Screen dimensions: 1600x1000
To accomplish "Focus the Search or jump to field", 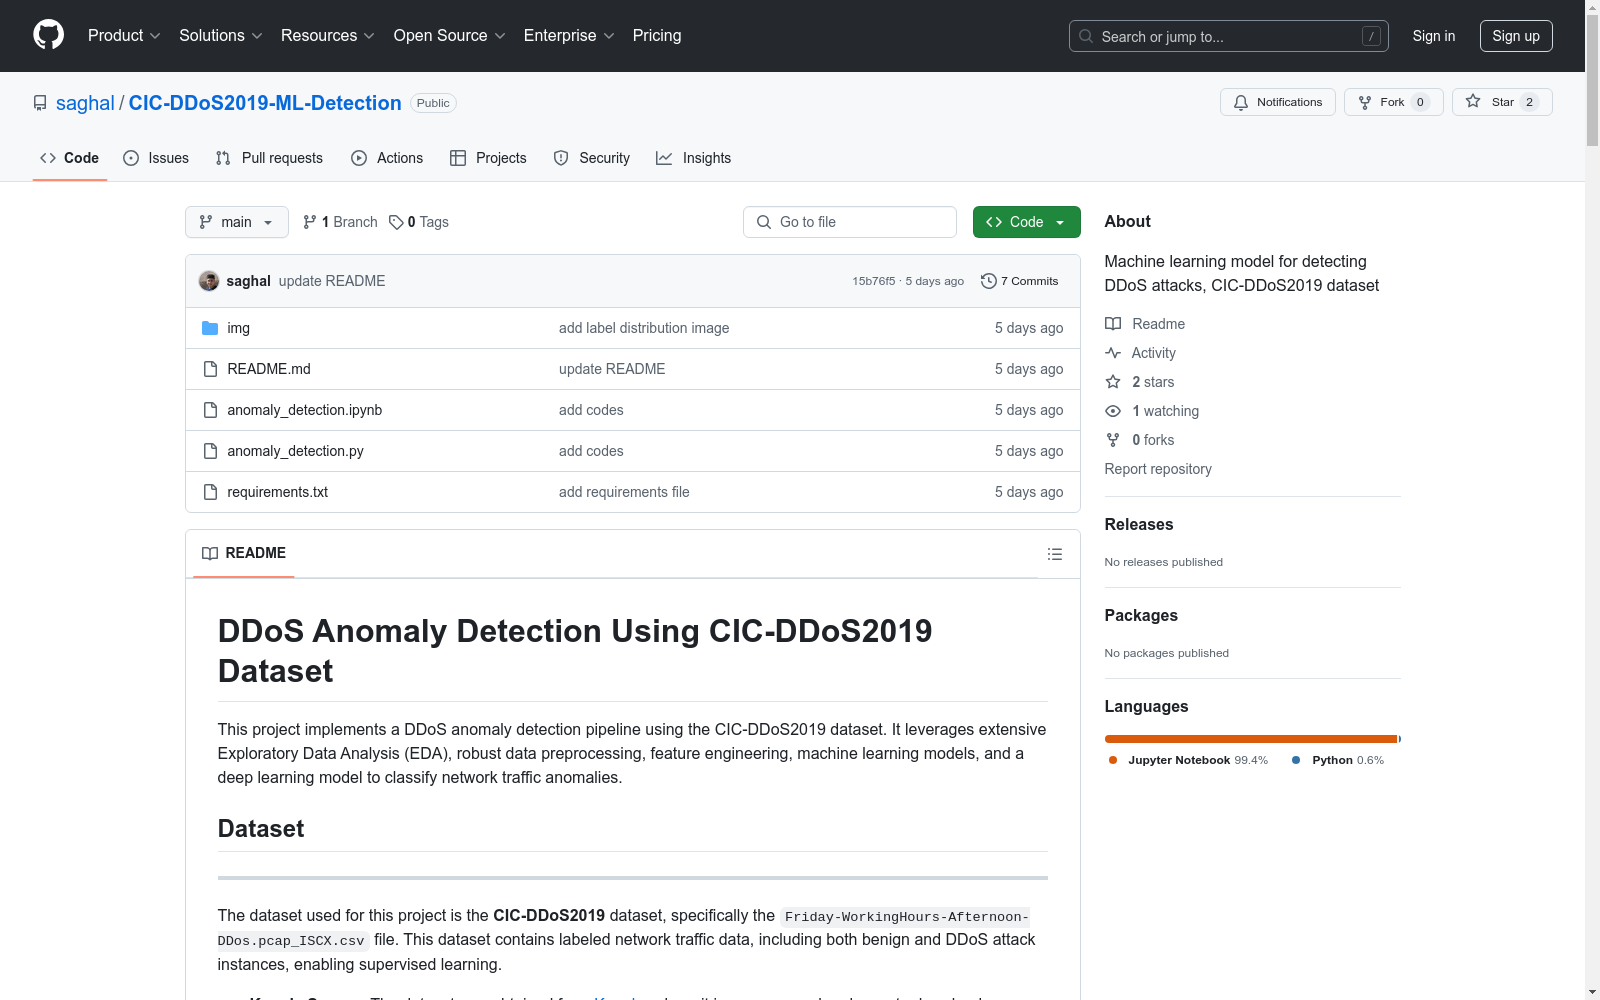I will click(x=1229, y=36).
